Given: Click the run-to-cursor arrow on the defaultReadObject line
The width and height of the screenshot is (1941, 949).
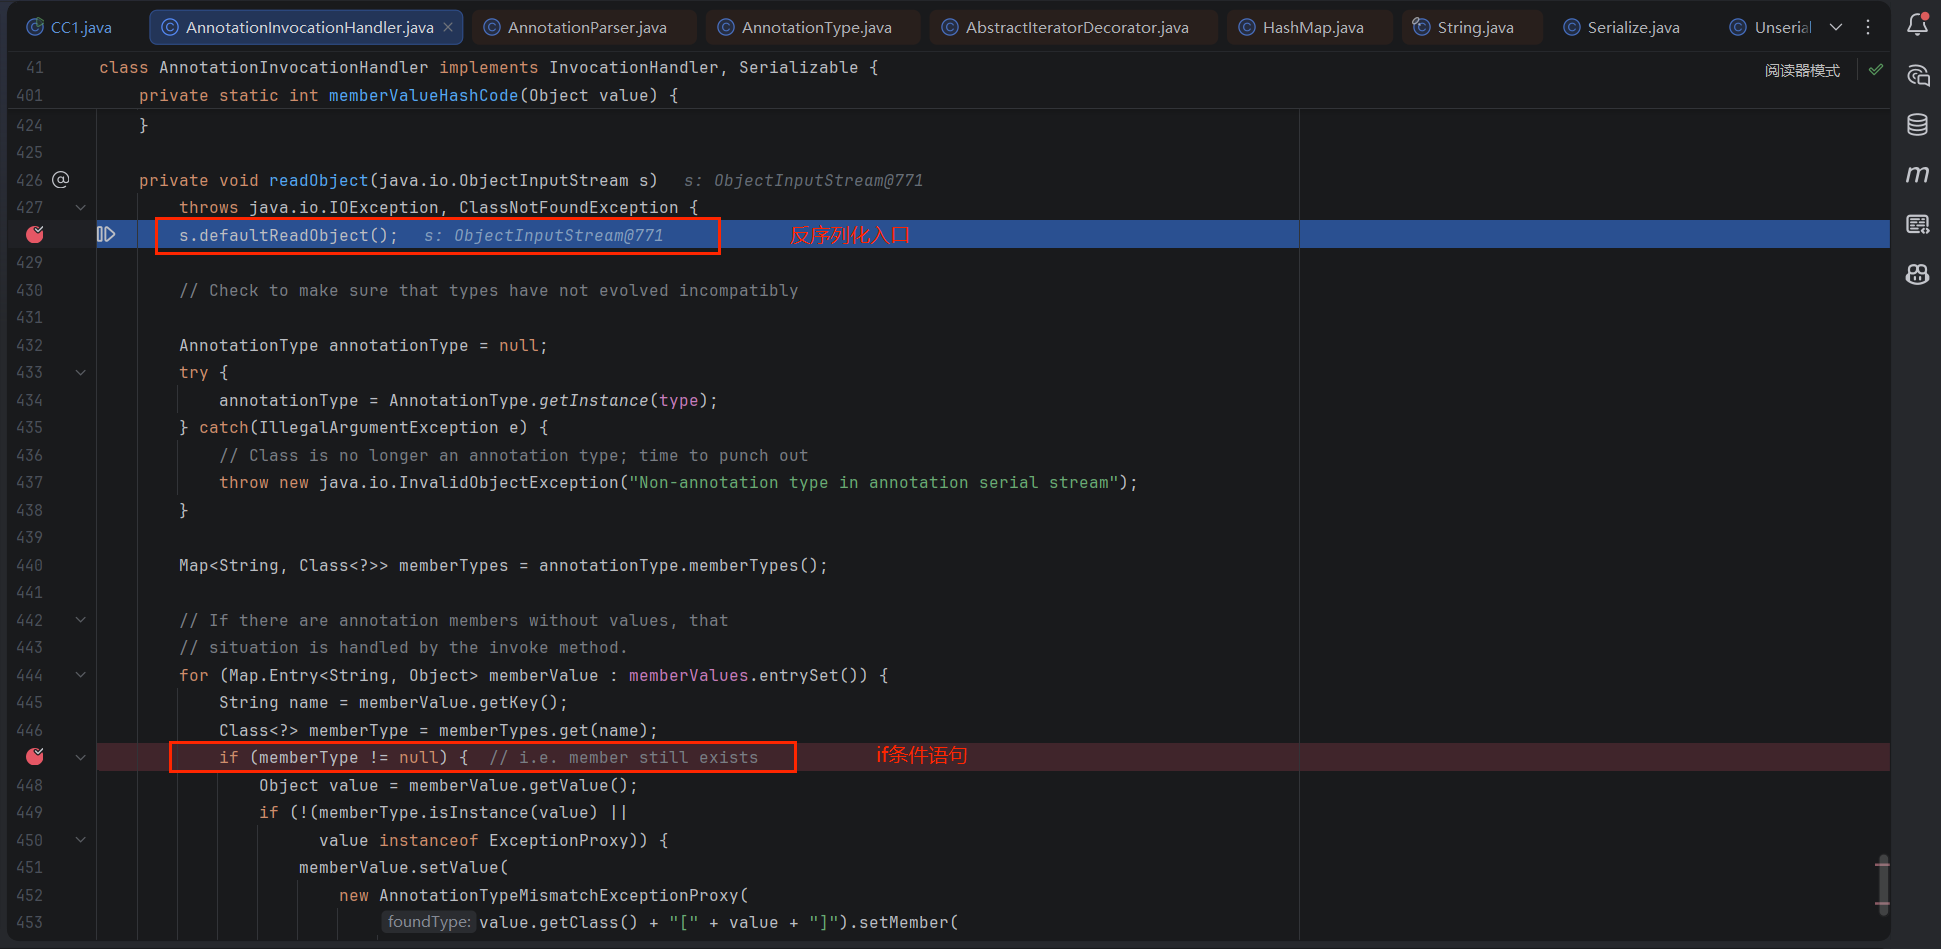Looking at the screenshot, I should coord(106,234).
